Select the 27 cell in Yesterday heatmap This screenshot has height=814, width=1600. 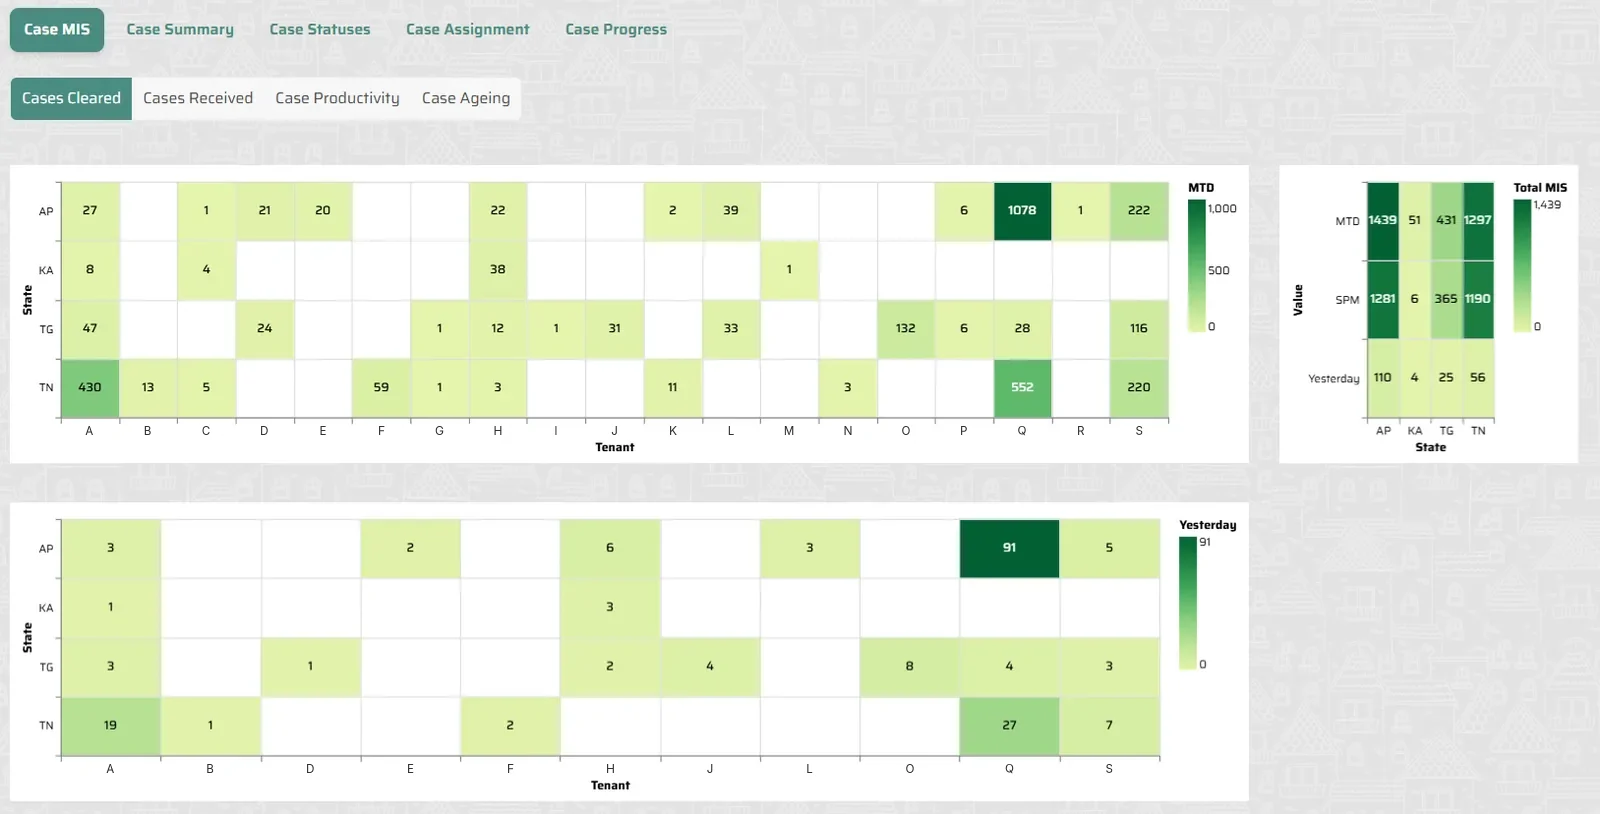[x=1009, y=726]
